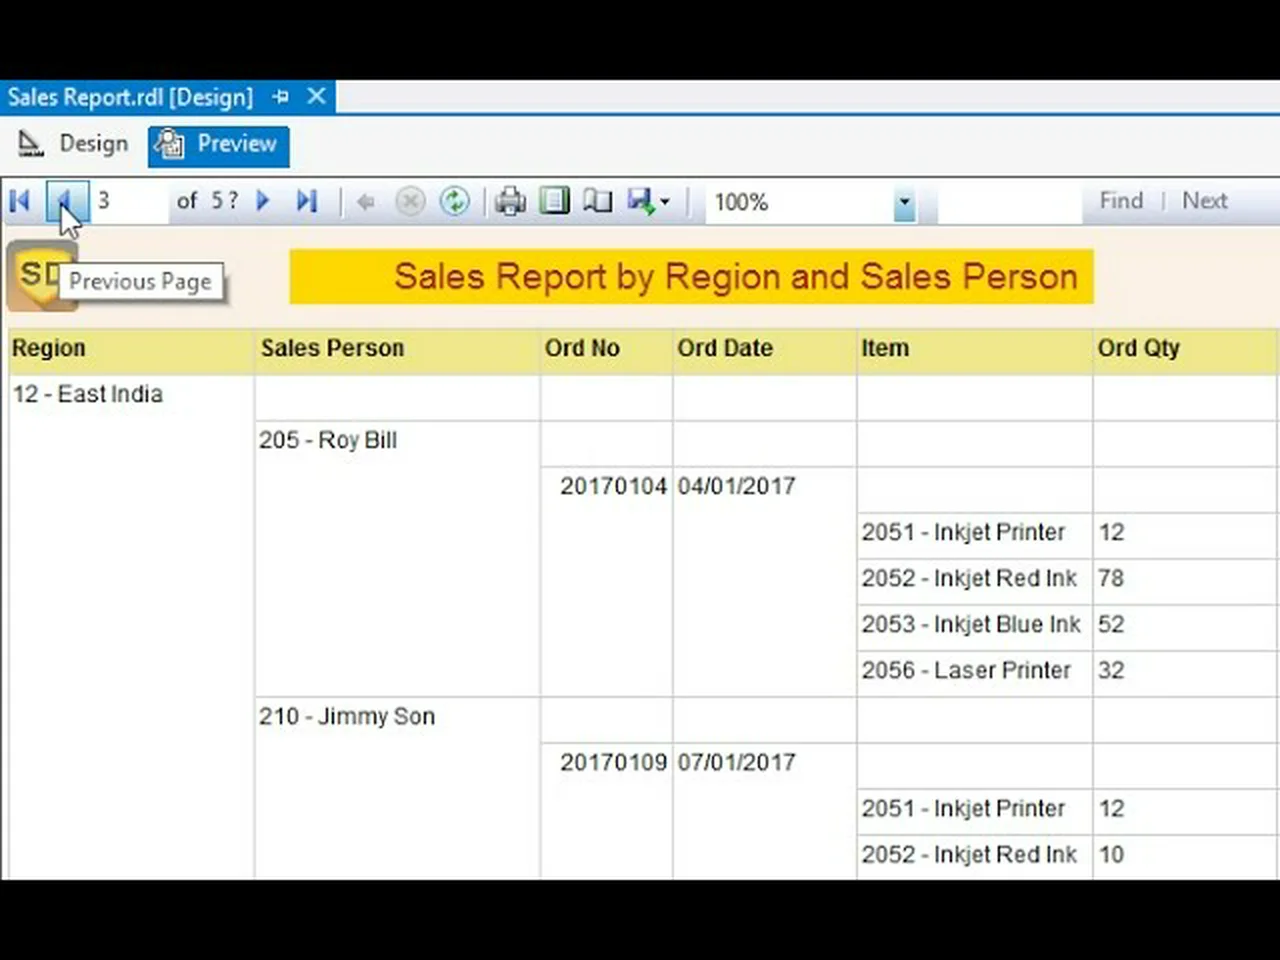Refresh the report preview

click(x=455, y=201)
